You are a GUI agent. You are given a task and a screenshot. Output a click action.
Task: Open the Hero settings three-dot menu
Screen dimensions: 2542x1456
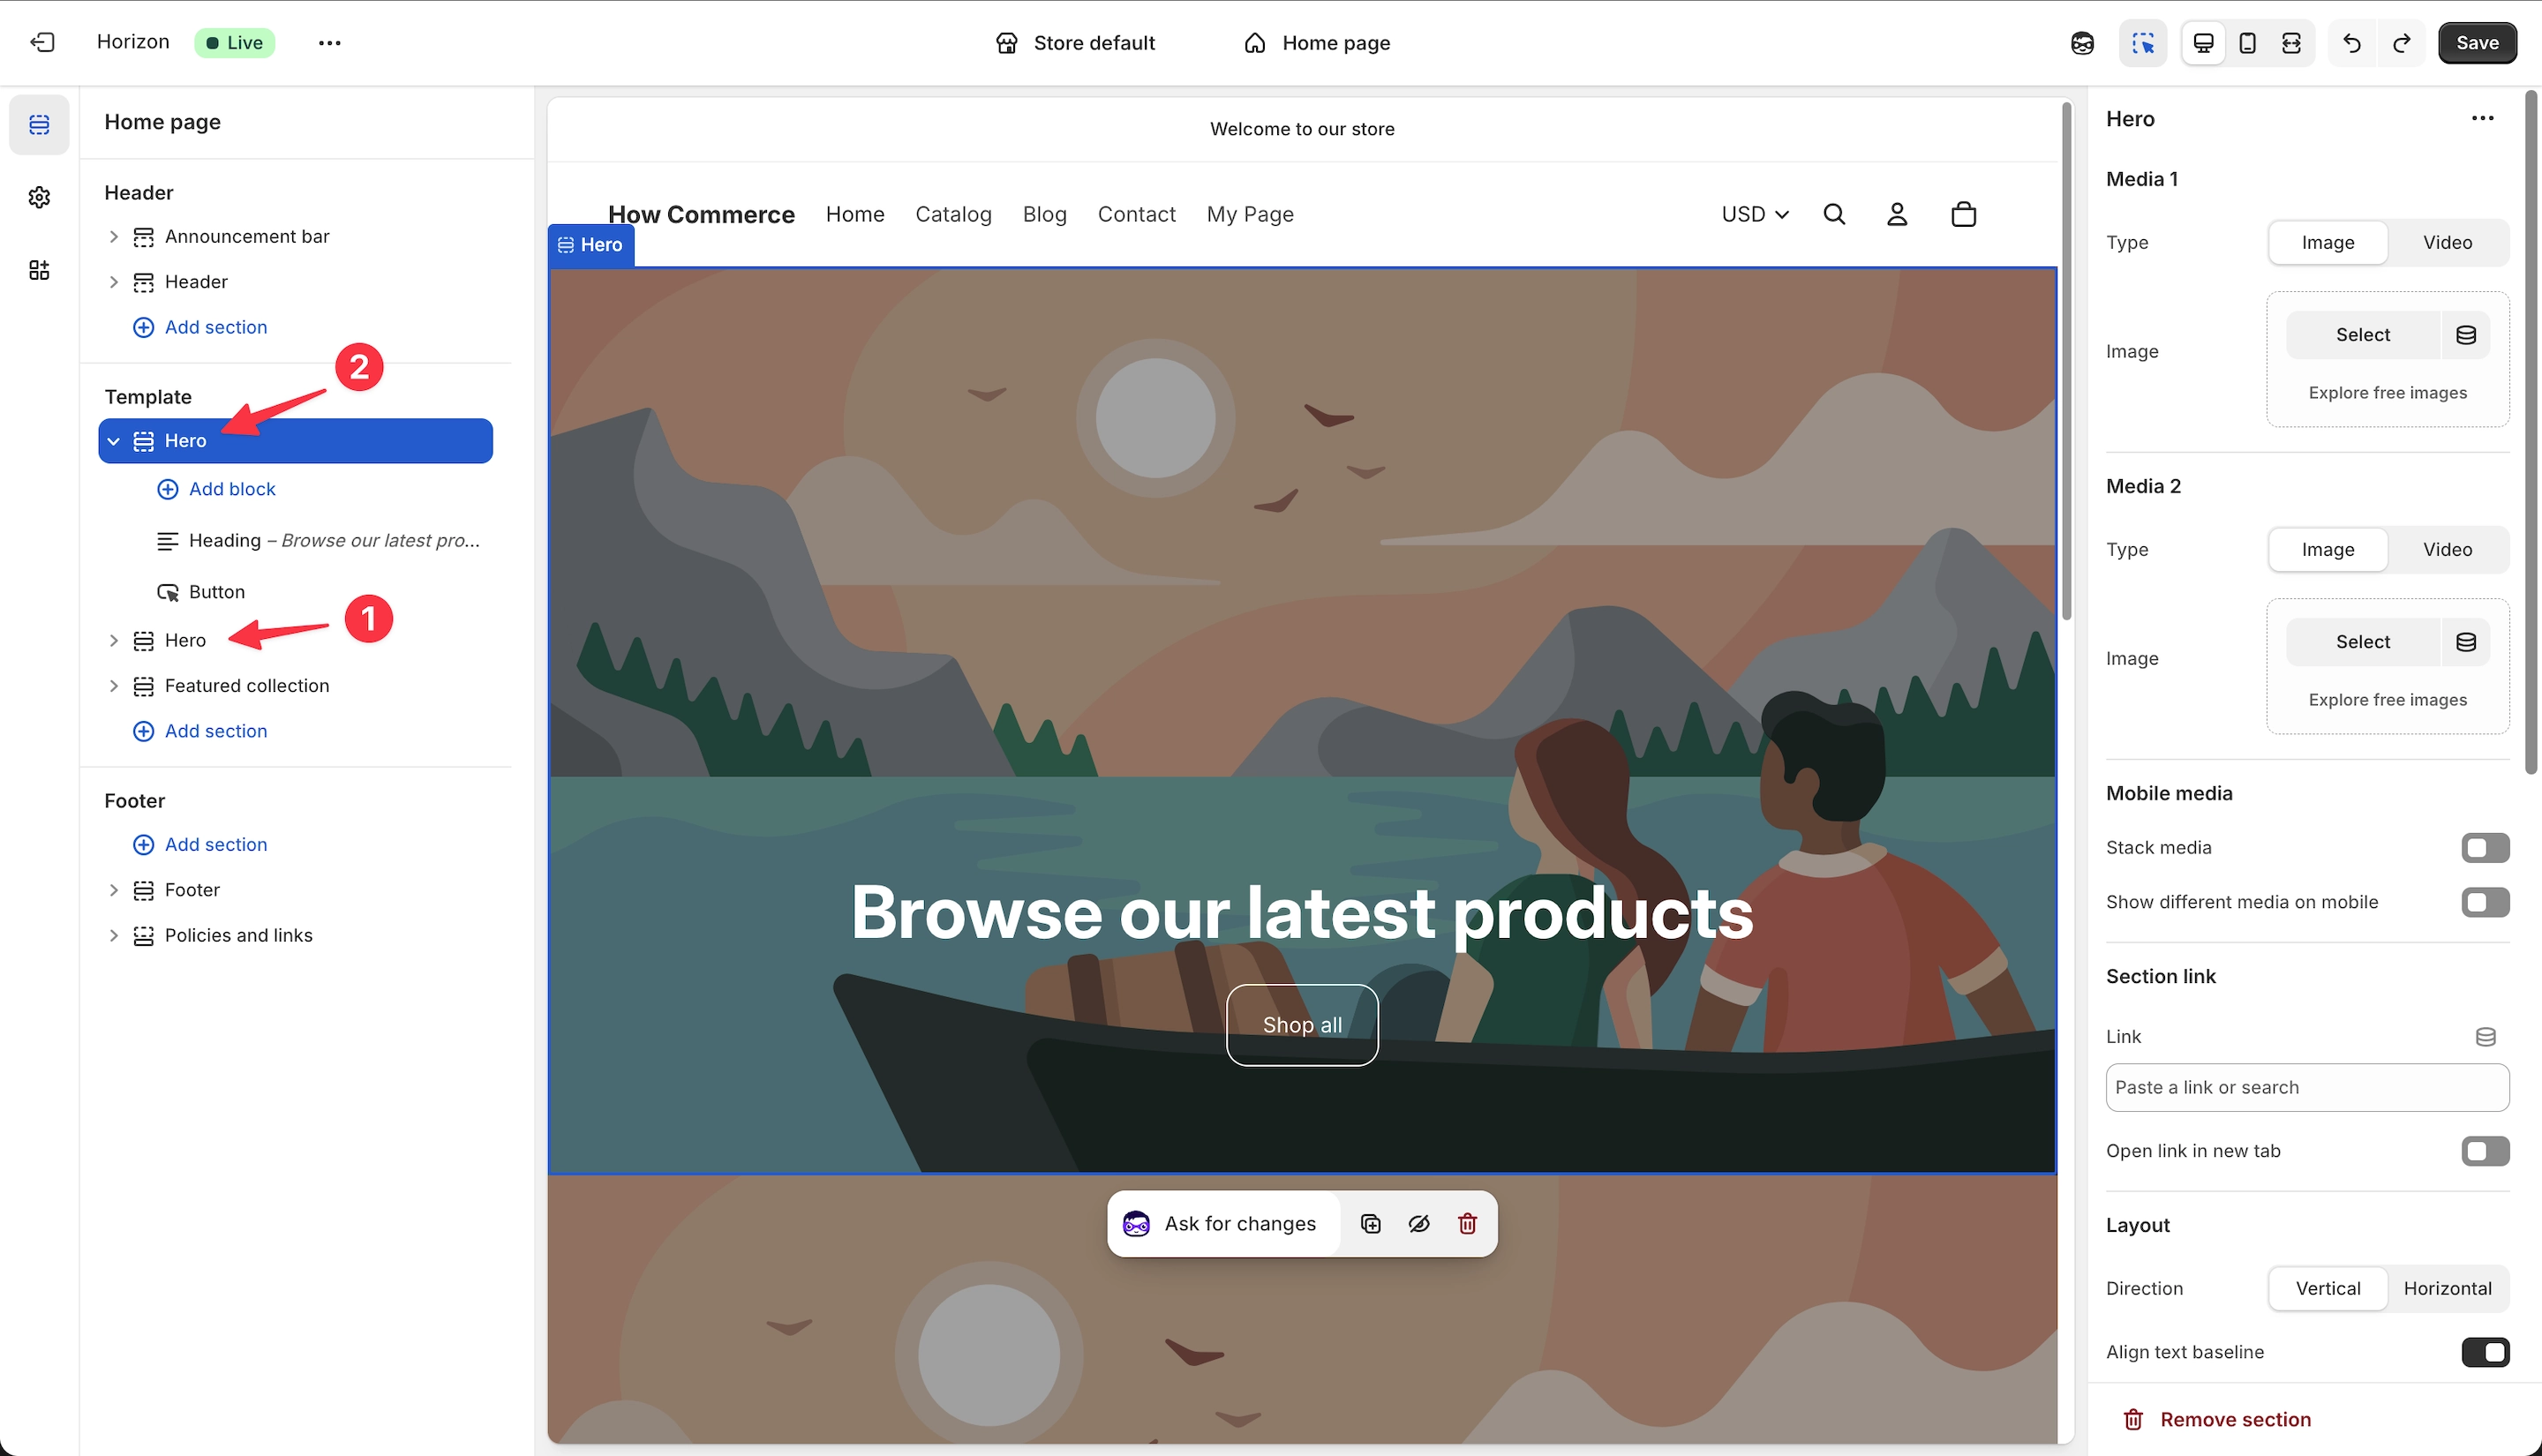tap(2482, 119)
